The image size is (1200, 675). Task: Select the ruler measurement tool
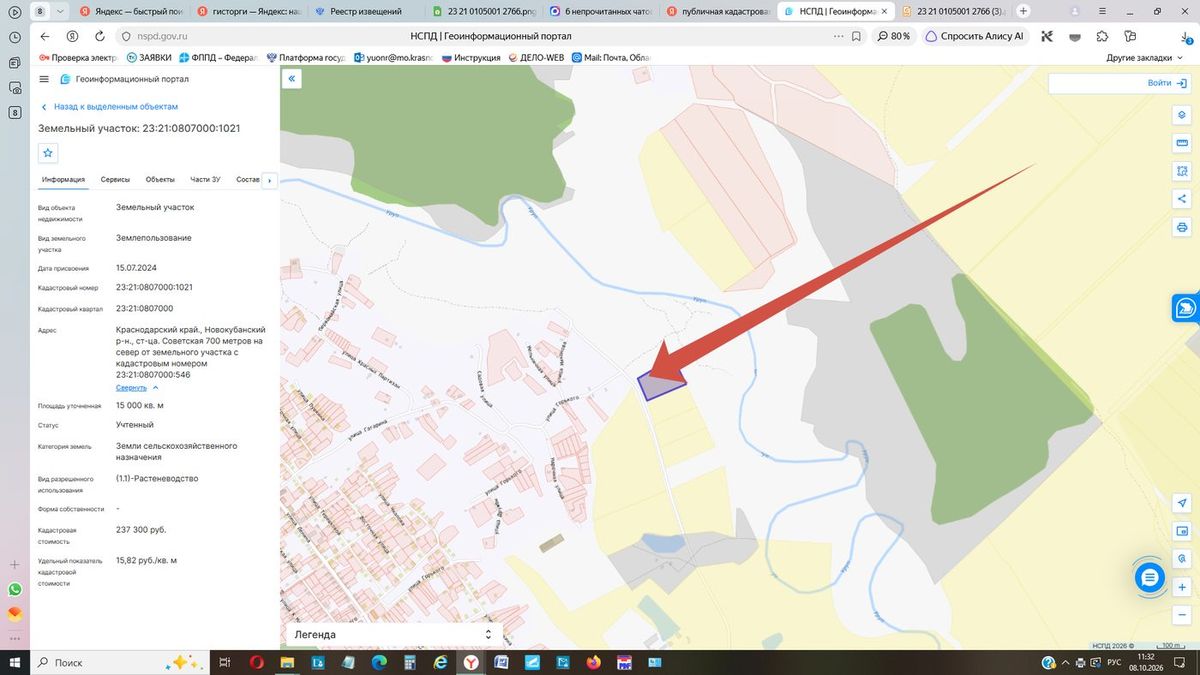[1182, 143]
